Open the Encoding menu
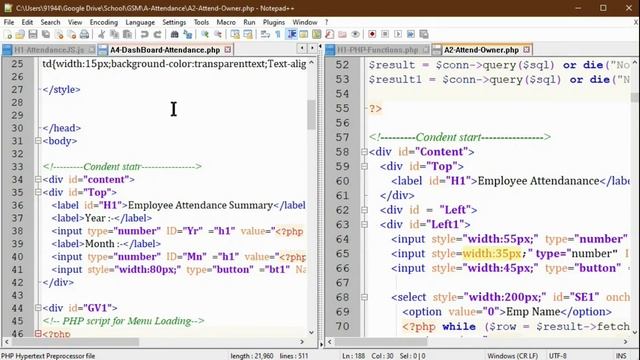This screenshot has height=360, width=640. pyautogui.click(x=104, y=22)
